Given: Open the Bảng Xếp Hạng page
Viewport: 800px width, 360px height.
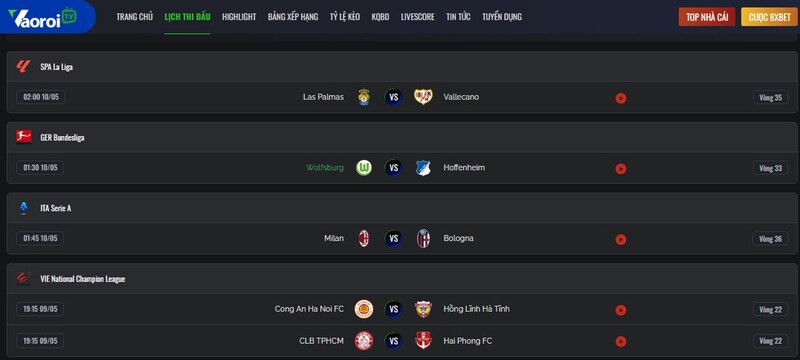Looking at the screenshot, I should (x=293, y=17).
